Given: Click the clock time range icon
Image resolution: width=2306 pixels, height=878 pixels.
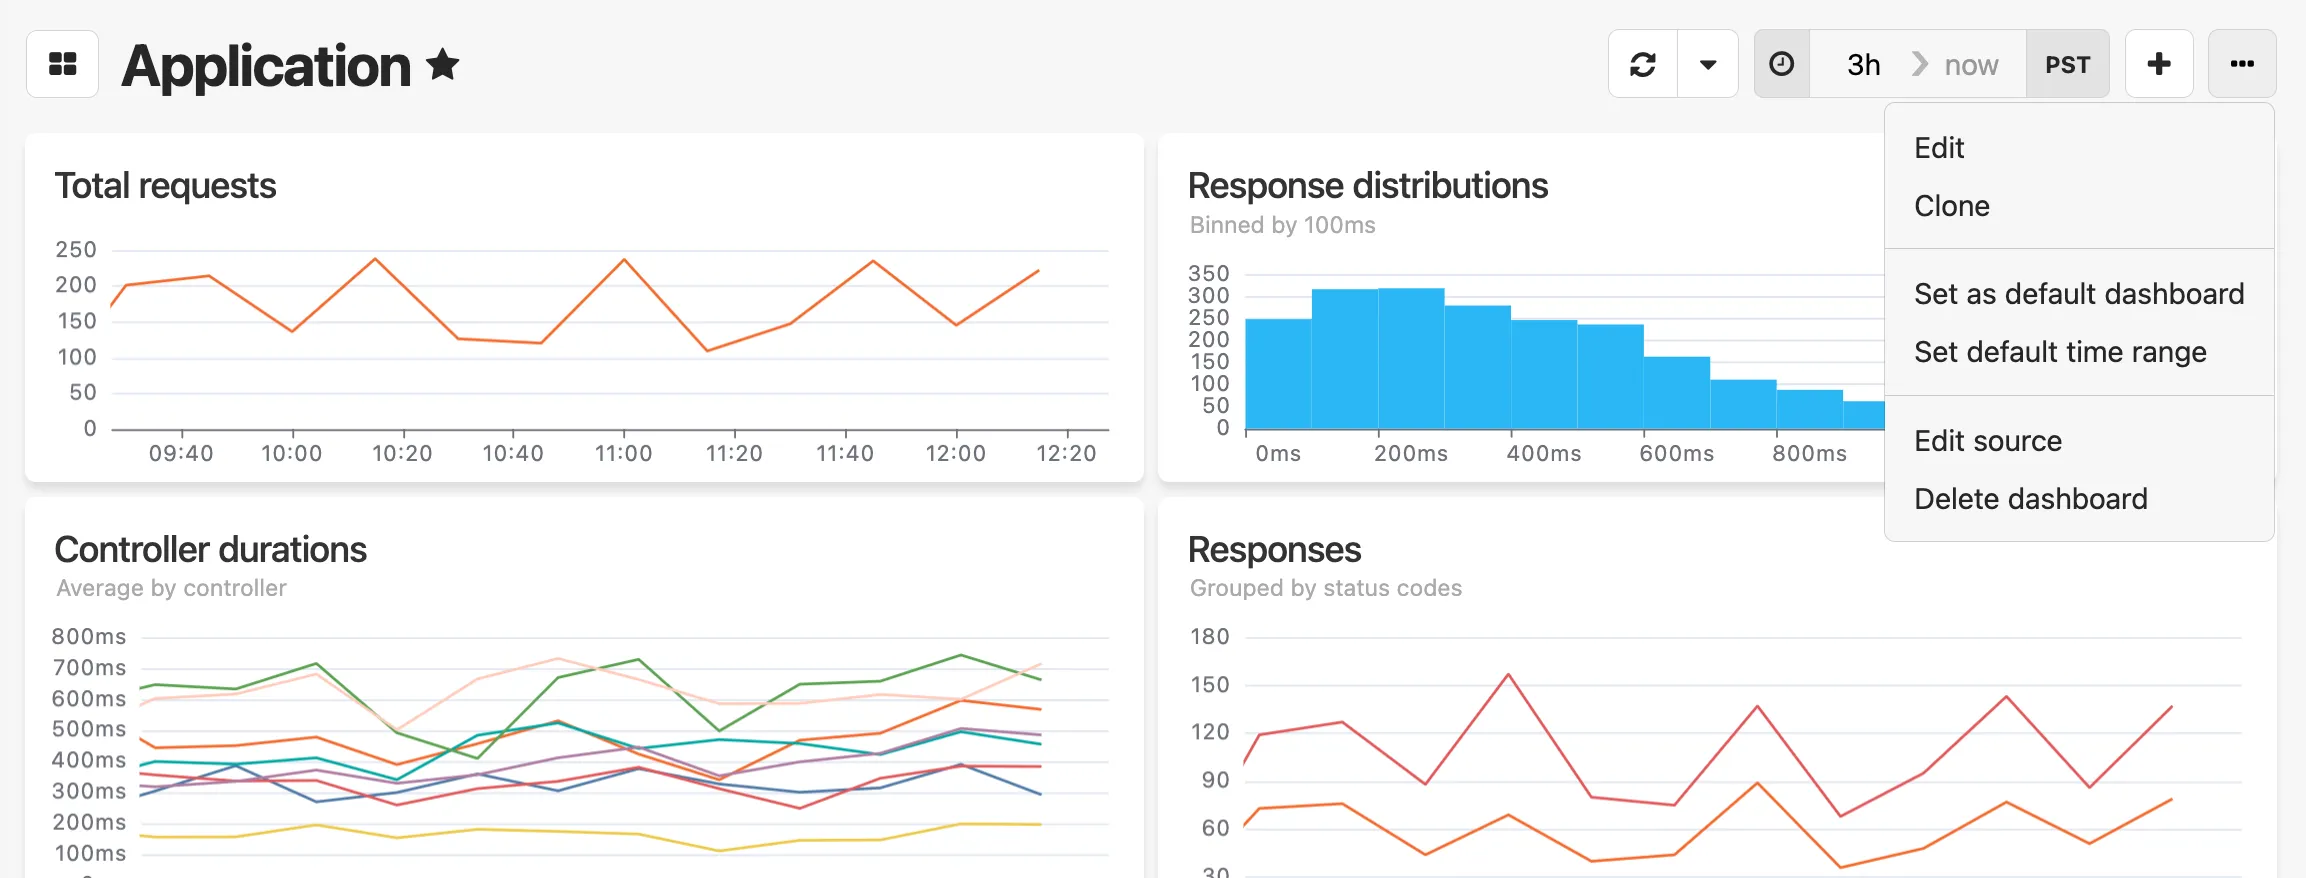Looking at the screenshot, I should pyautogui.click(x=1781, y=64).
